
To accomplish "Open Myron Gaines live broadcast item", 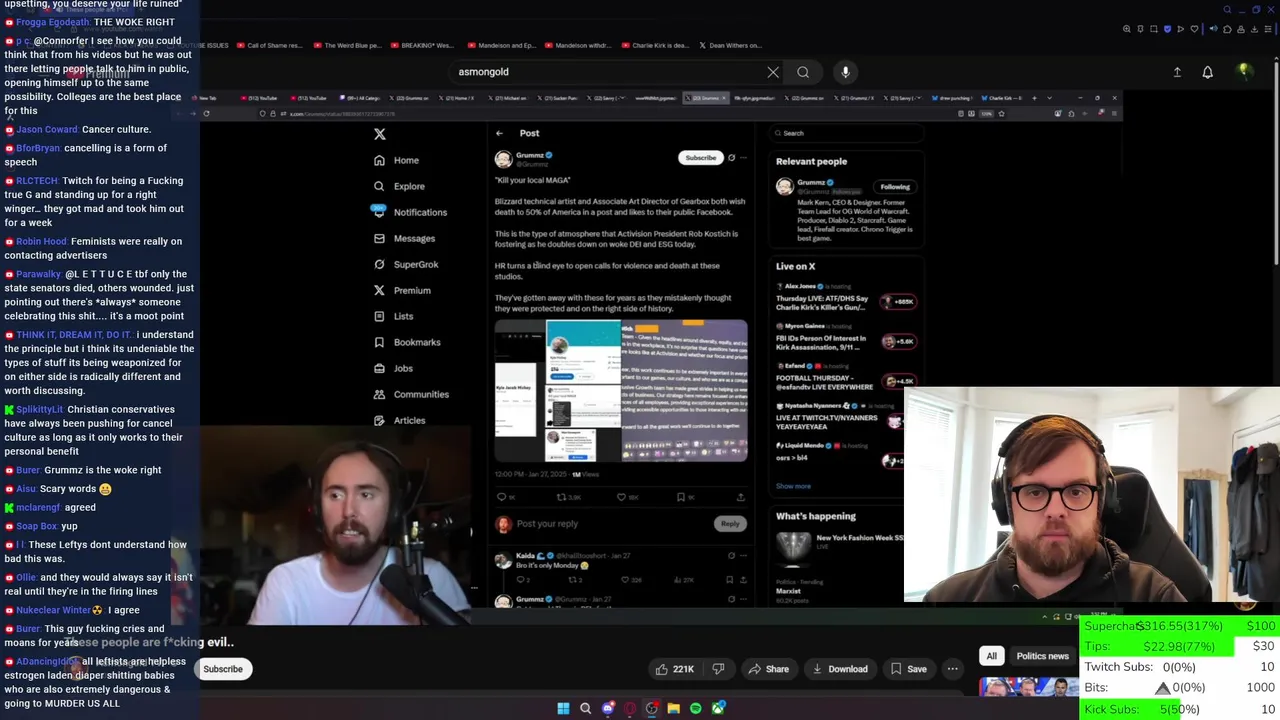I will (x=846, y=337).
